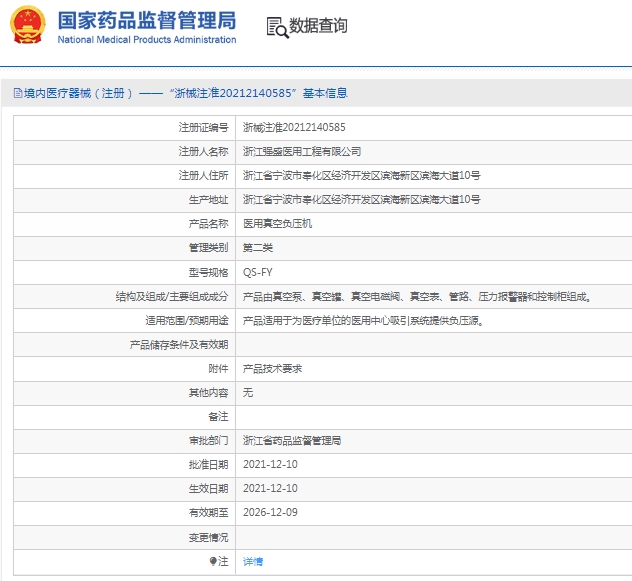Click expiry date 2026-12-09
The width and height of the screenshot is (632, 581).
[x=270, y=512]
